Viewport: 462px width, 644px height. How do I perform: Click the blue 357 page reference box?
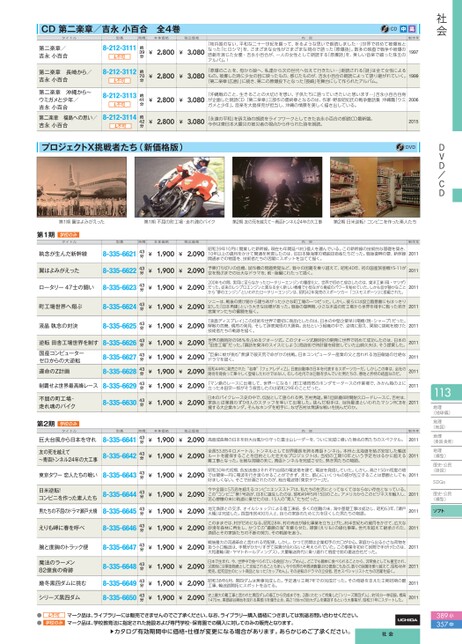point(446,624)
